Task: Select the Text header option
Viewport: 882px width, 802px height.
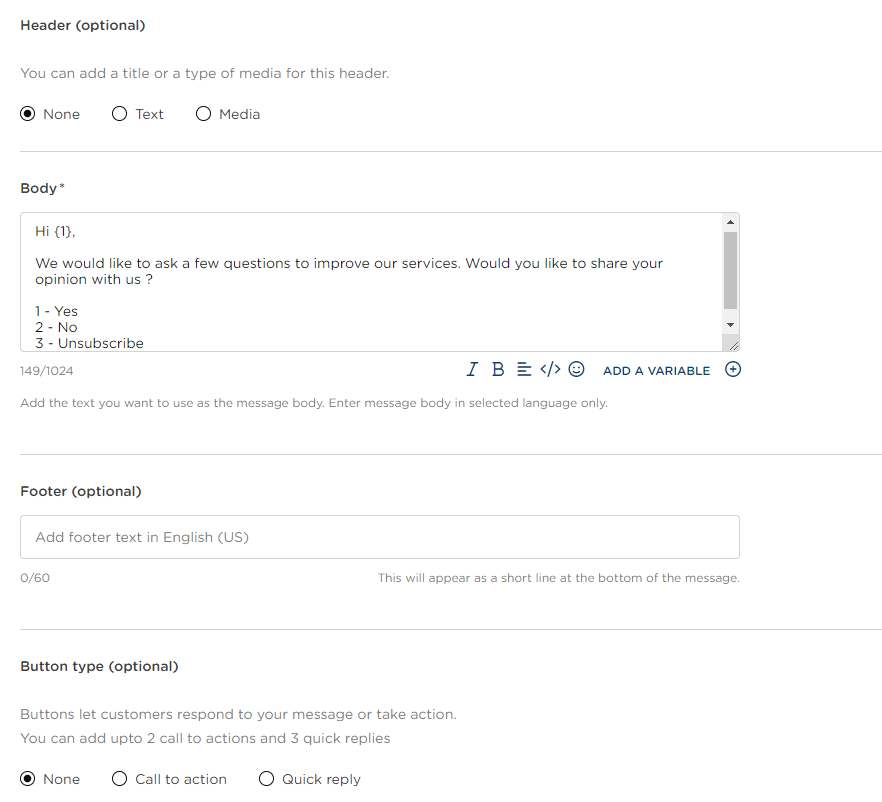Action: (x=120, y=114)
